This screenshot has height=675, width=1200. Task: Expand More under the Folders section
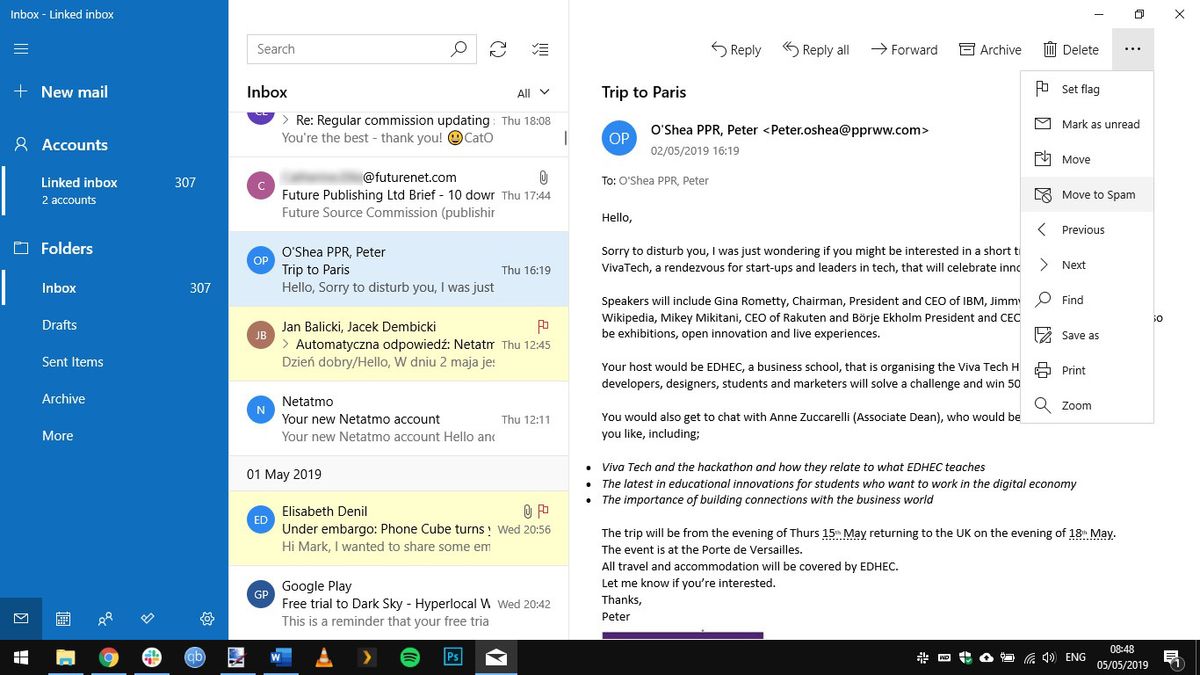pyautogui.click(x=57, y=435)
